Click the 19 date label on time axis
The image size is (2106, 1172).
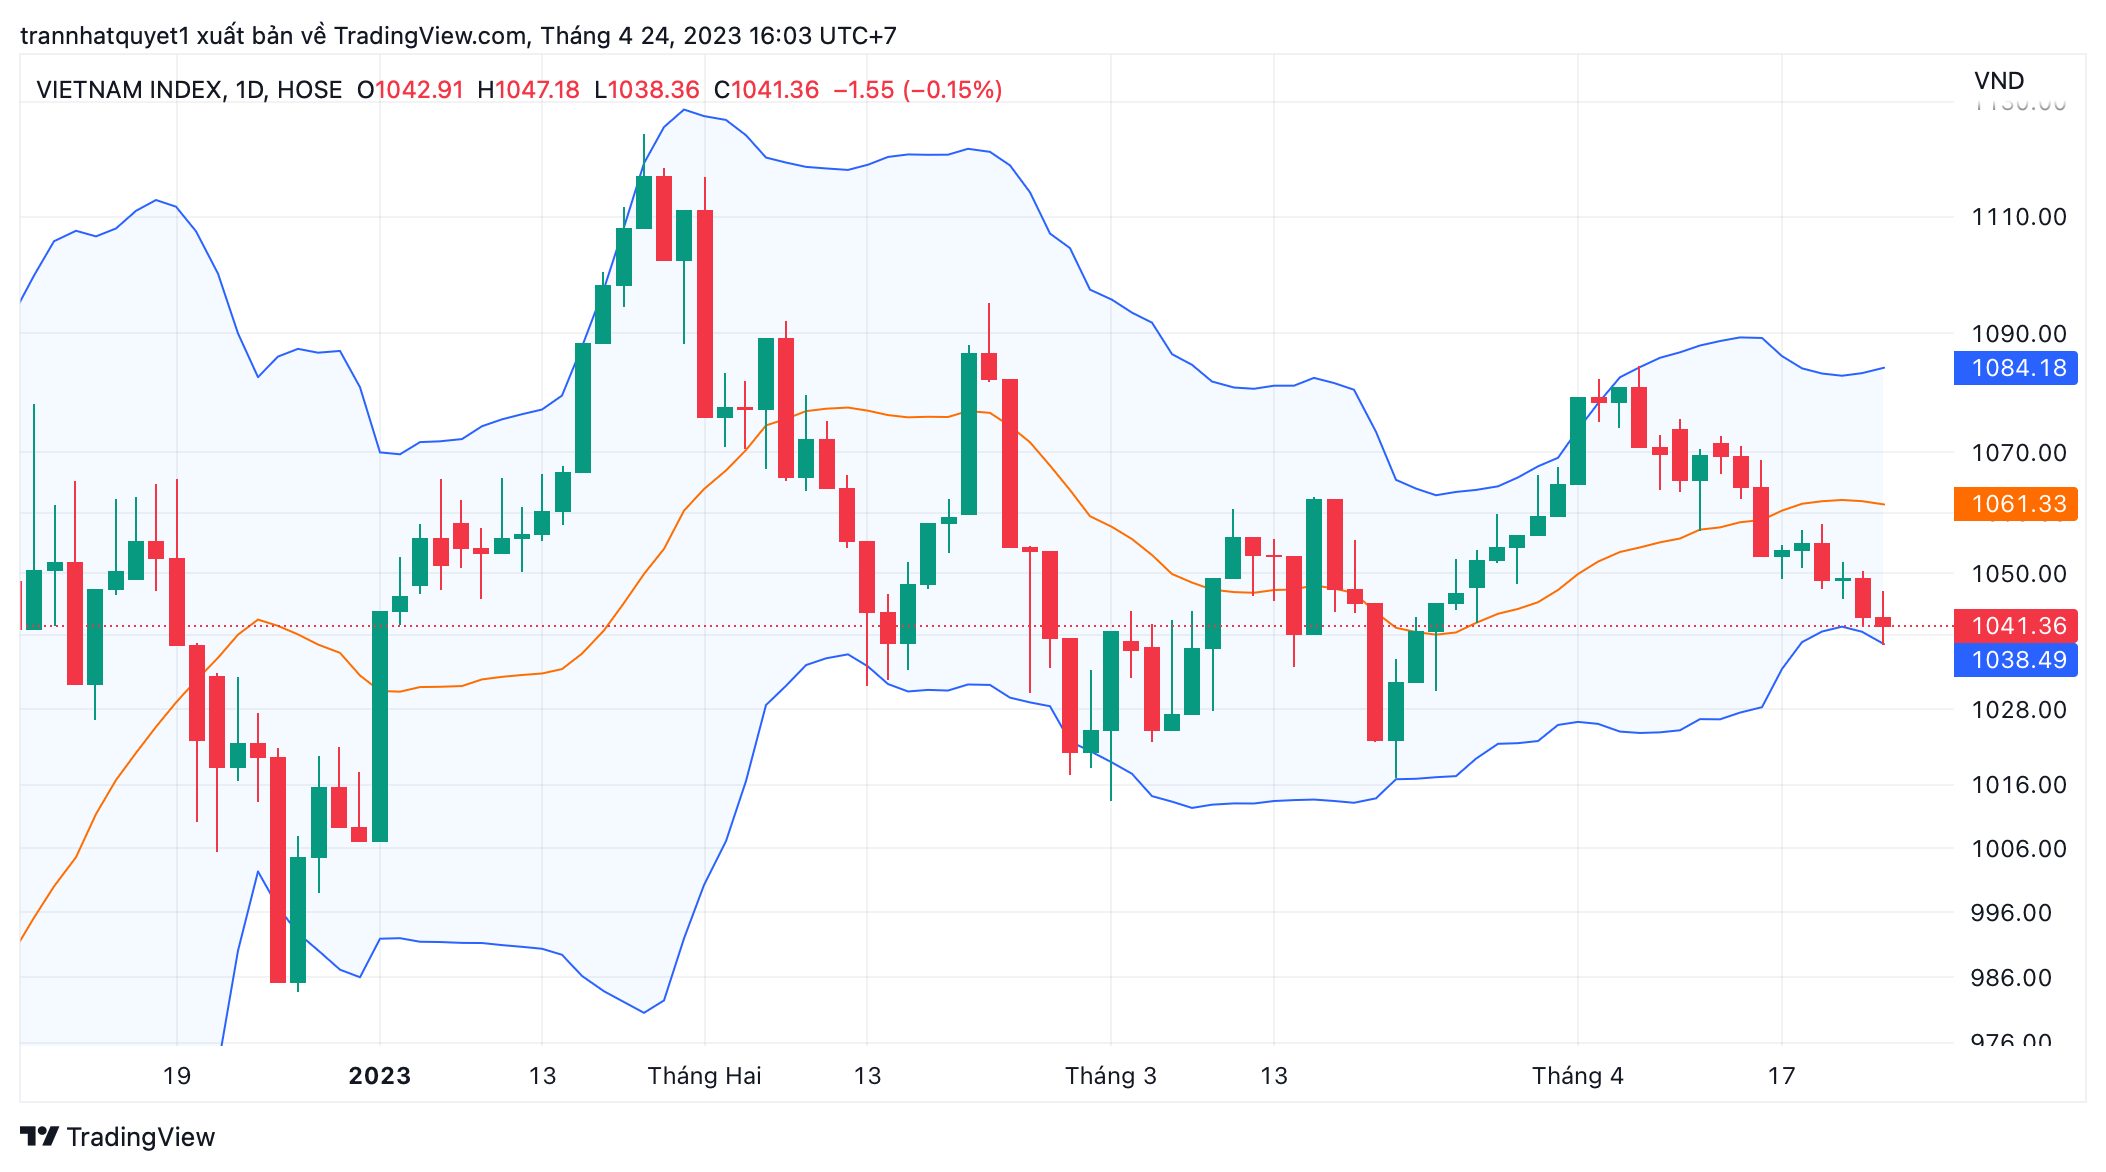(177, 1076)
